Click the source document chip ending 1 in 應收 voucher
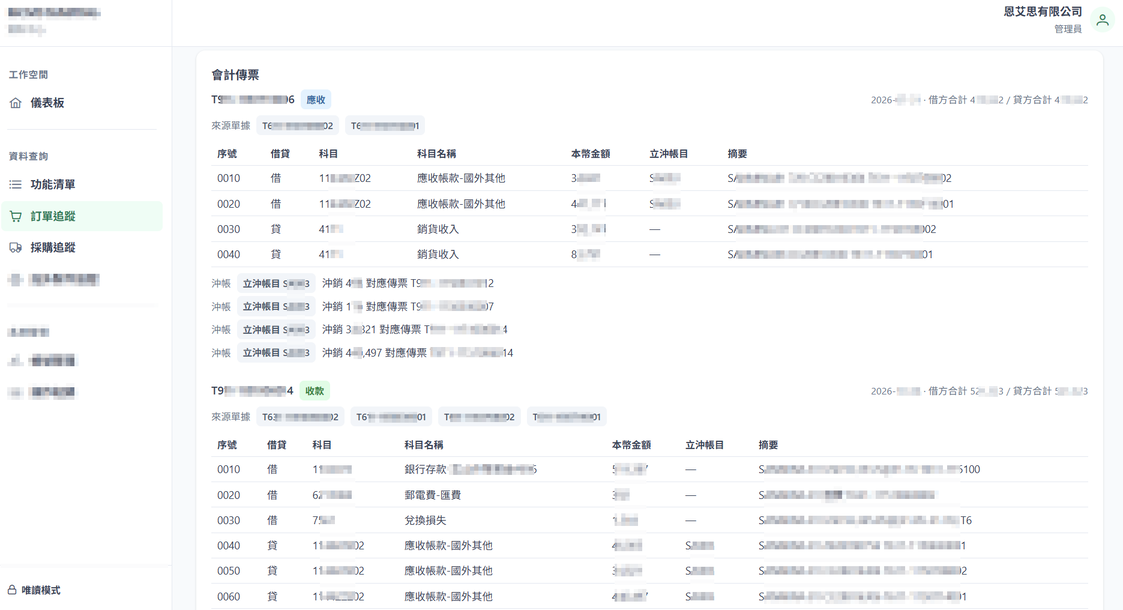Image resolution: width=1123 pixels, height=610 pixels. 385,126
